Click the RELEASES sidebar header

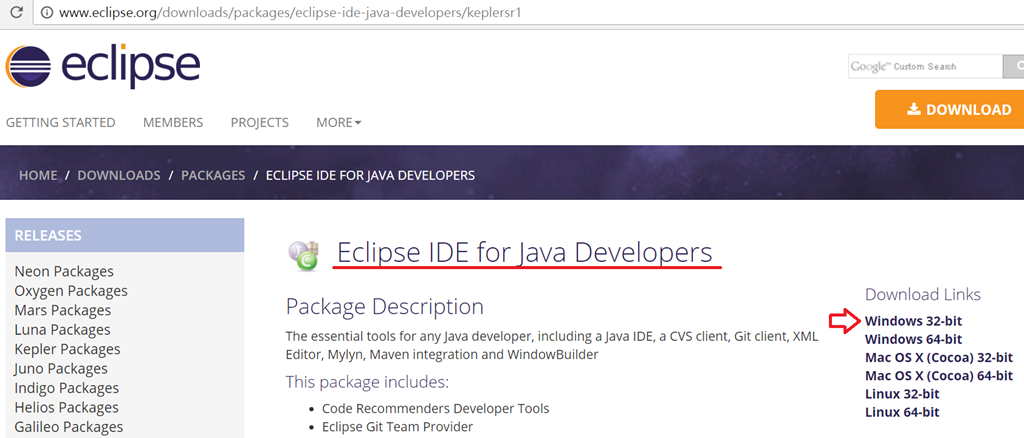(x=125, y=236)
